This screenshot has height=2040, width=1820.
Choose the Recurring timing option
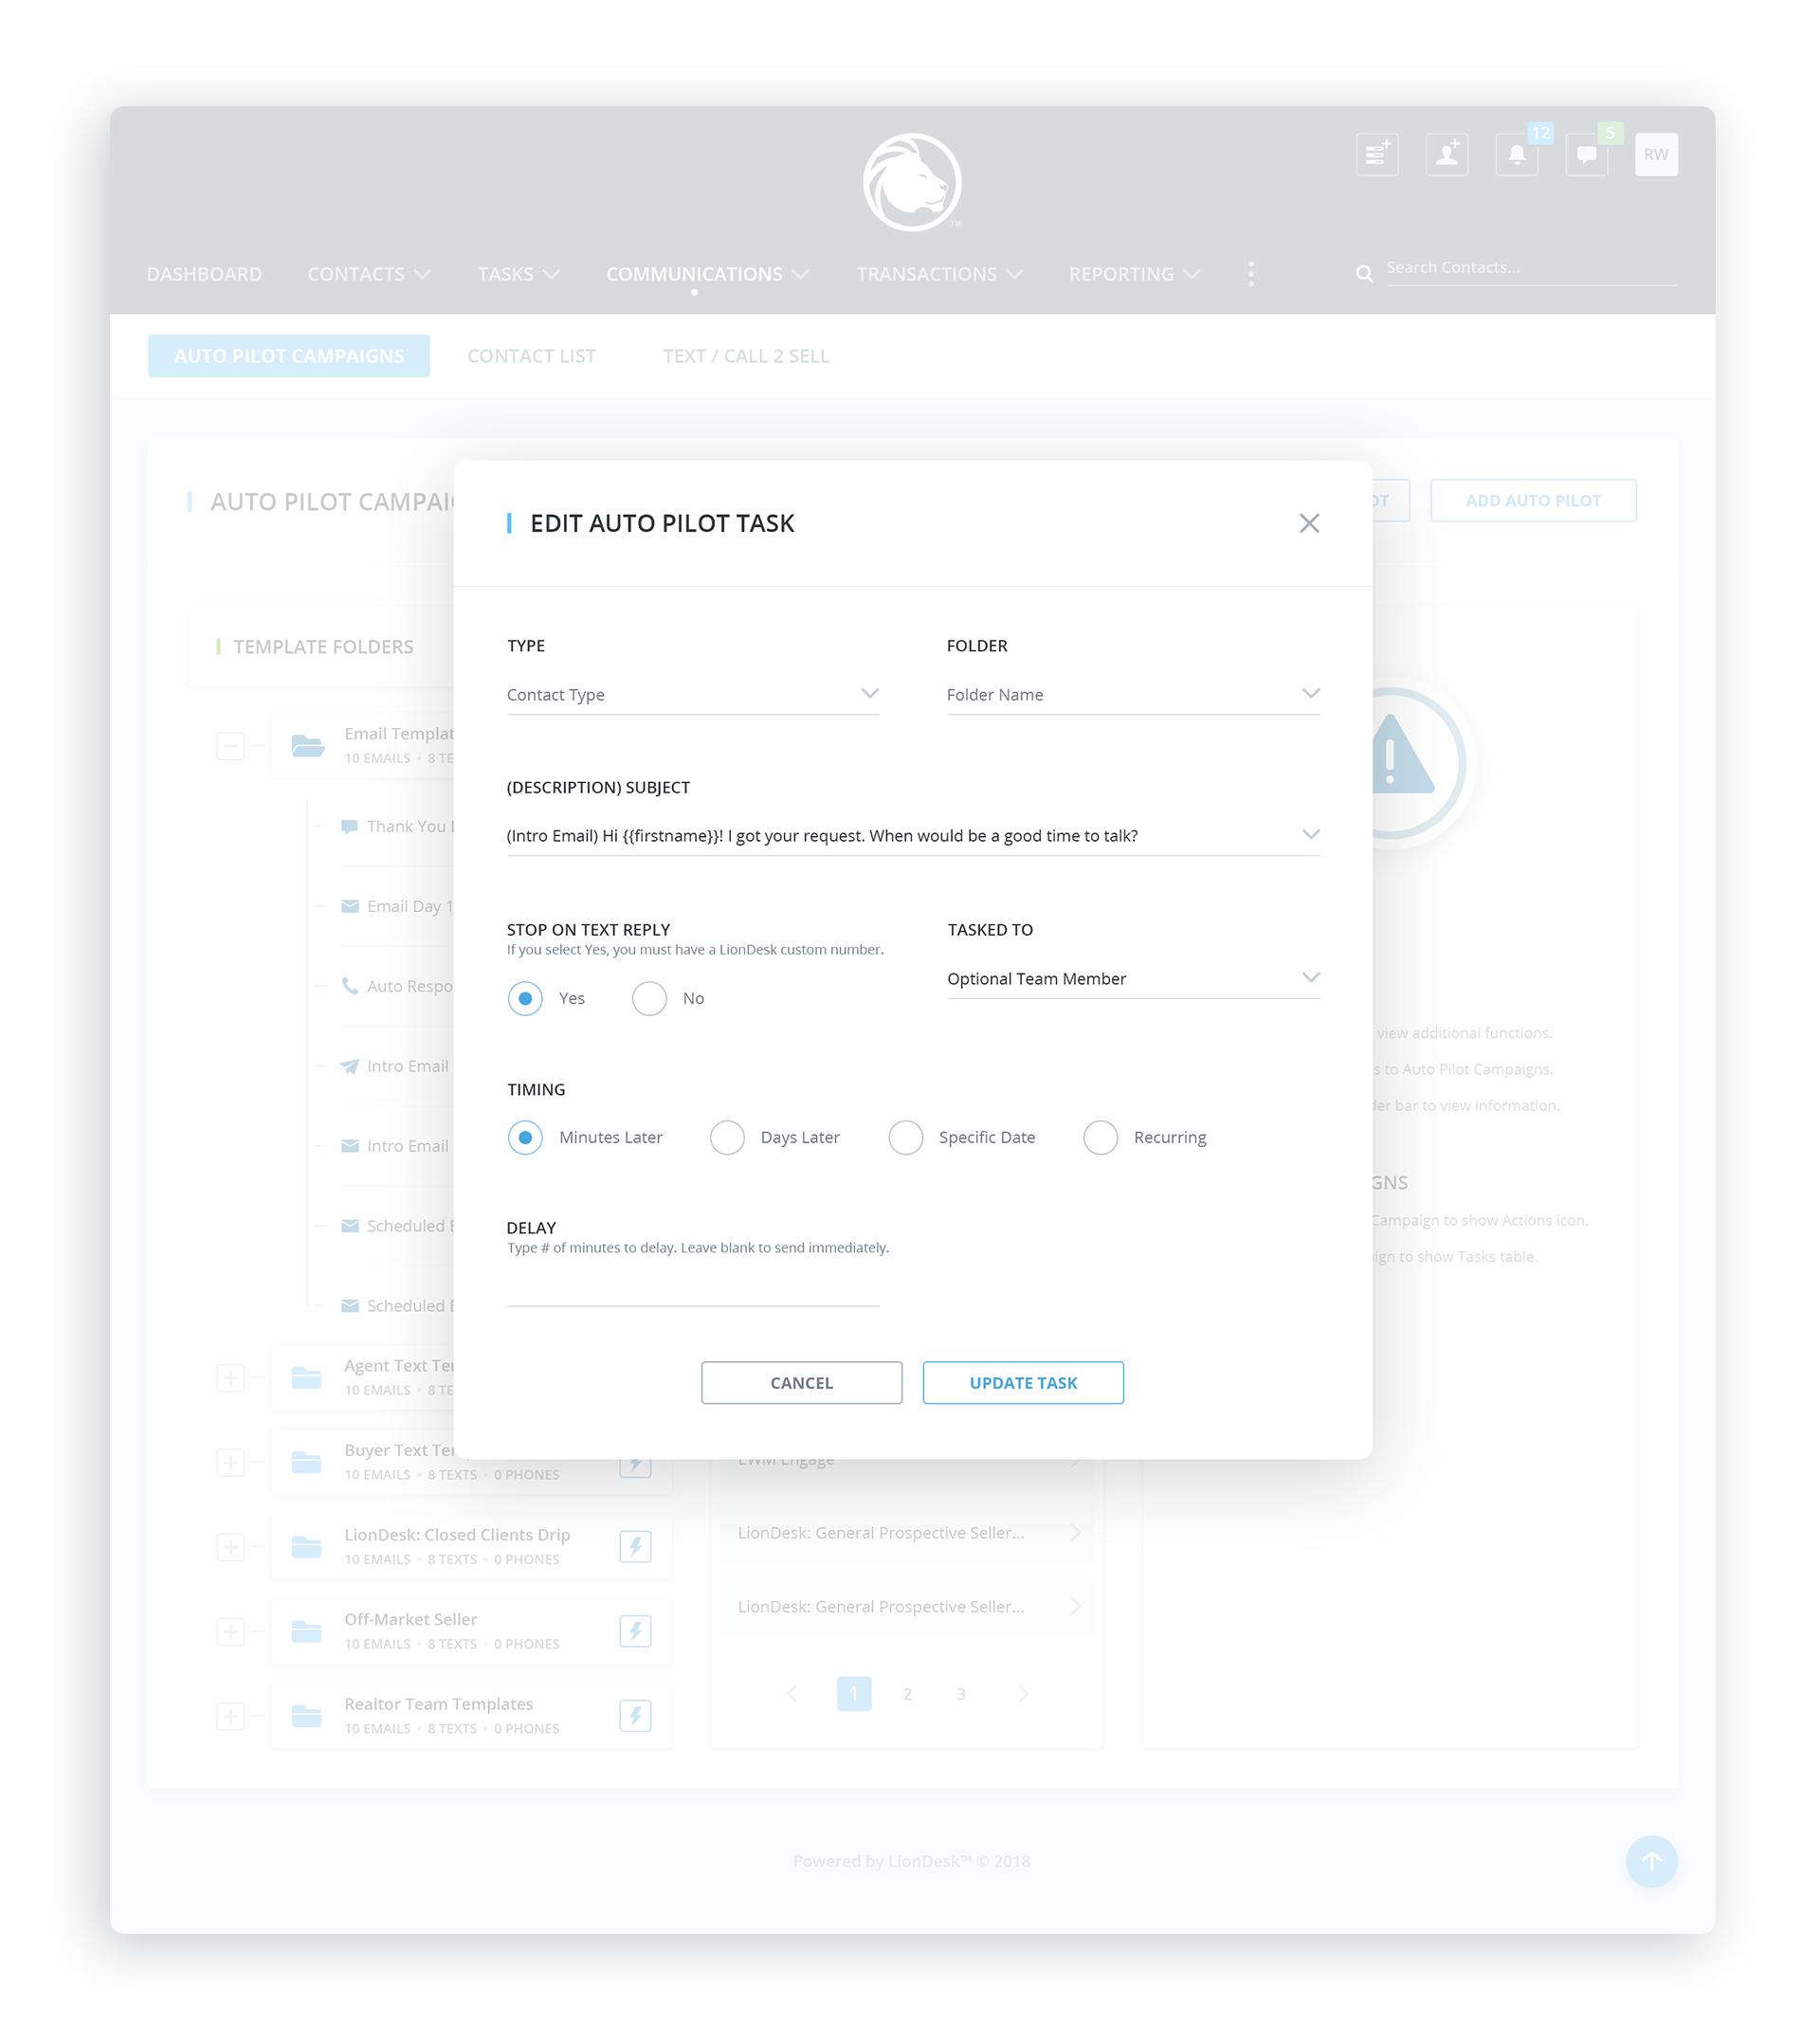tap(1100, 1137)
